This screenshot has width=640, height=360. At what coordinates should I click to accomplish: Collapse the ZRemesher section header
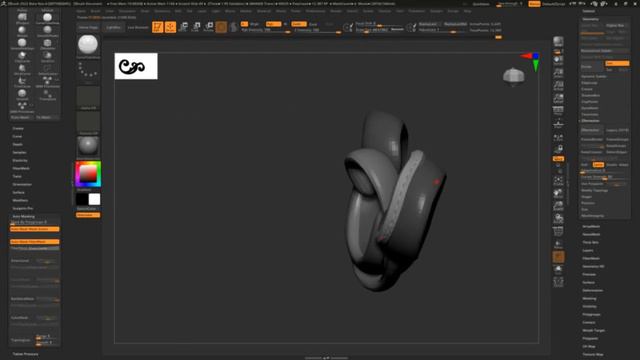[x=590, y=121]
